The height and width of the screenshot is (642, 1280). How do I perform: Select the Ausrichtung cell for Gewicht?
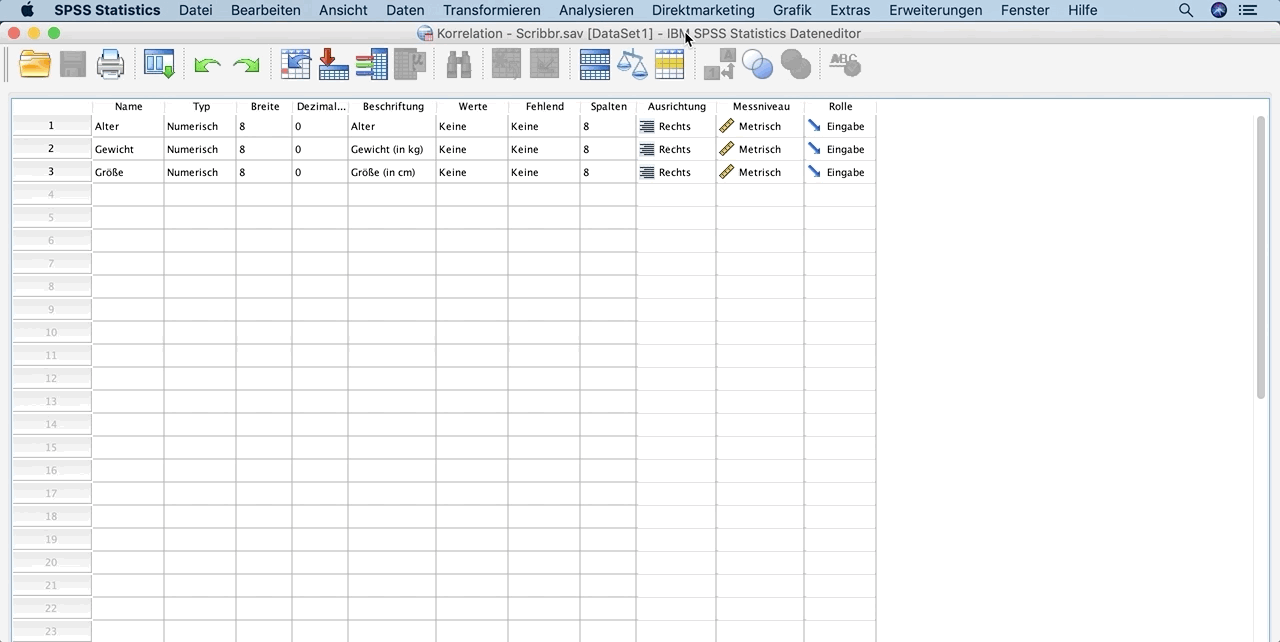pos(676,150)
